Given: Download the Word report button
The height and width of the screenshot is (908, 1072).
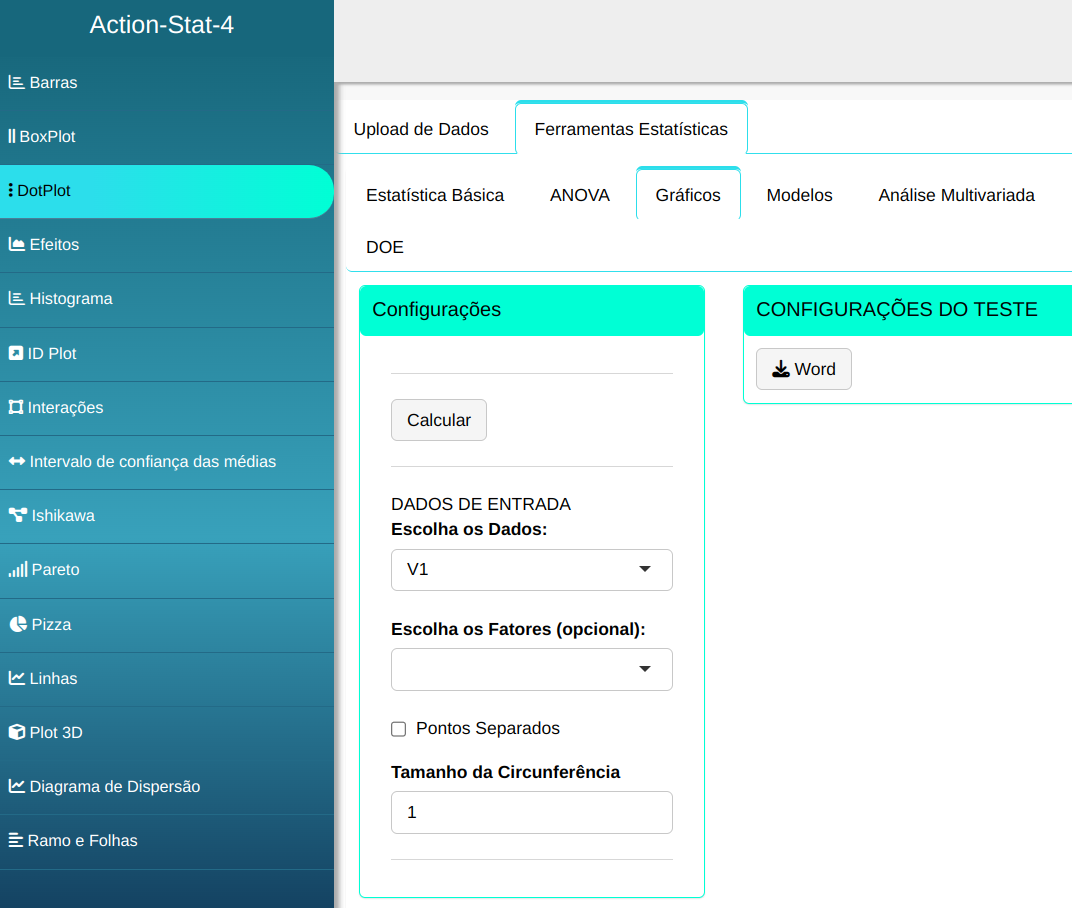Looking at the screenshot, I should click(x=803, y=369).
